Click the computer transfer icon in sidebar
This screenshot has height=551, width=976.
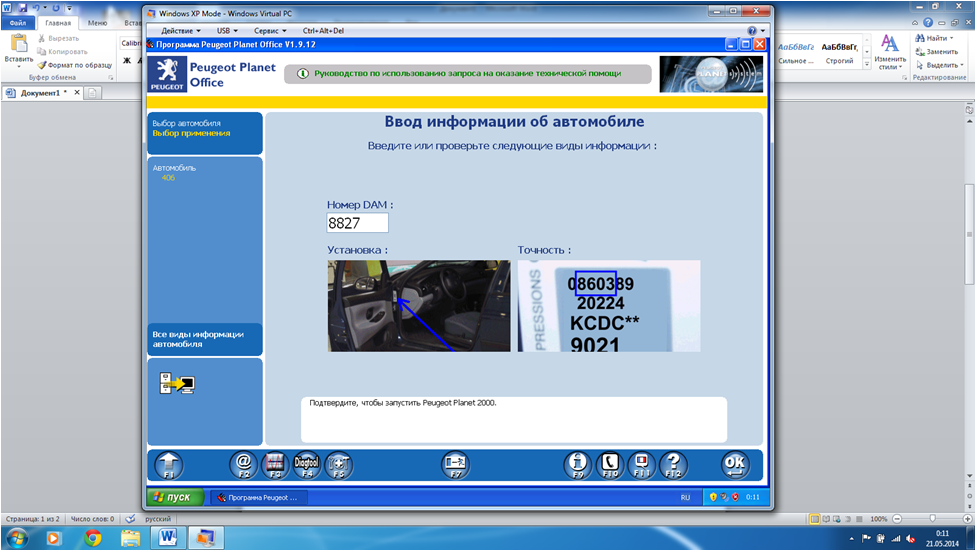[177, 384]
